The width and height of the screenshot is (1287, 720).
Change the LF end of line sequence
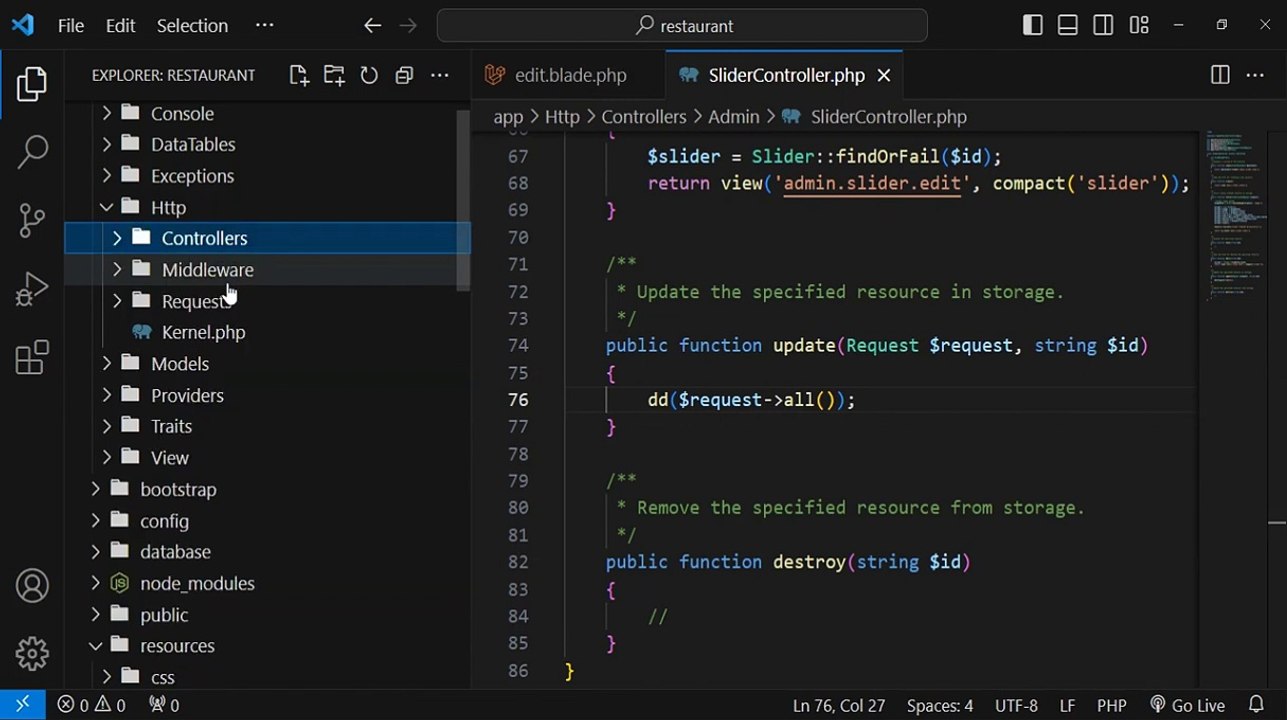1067,705
